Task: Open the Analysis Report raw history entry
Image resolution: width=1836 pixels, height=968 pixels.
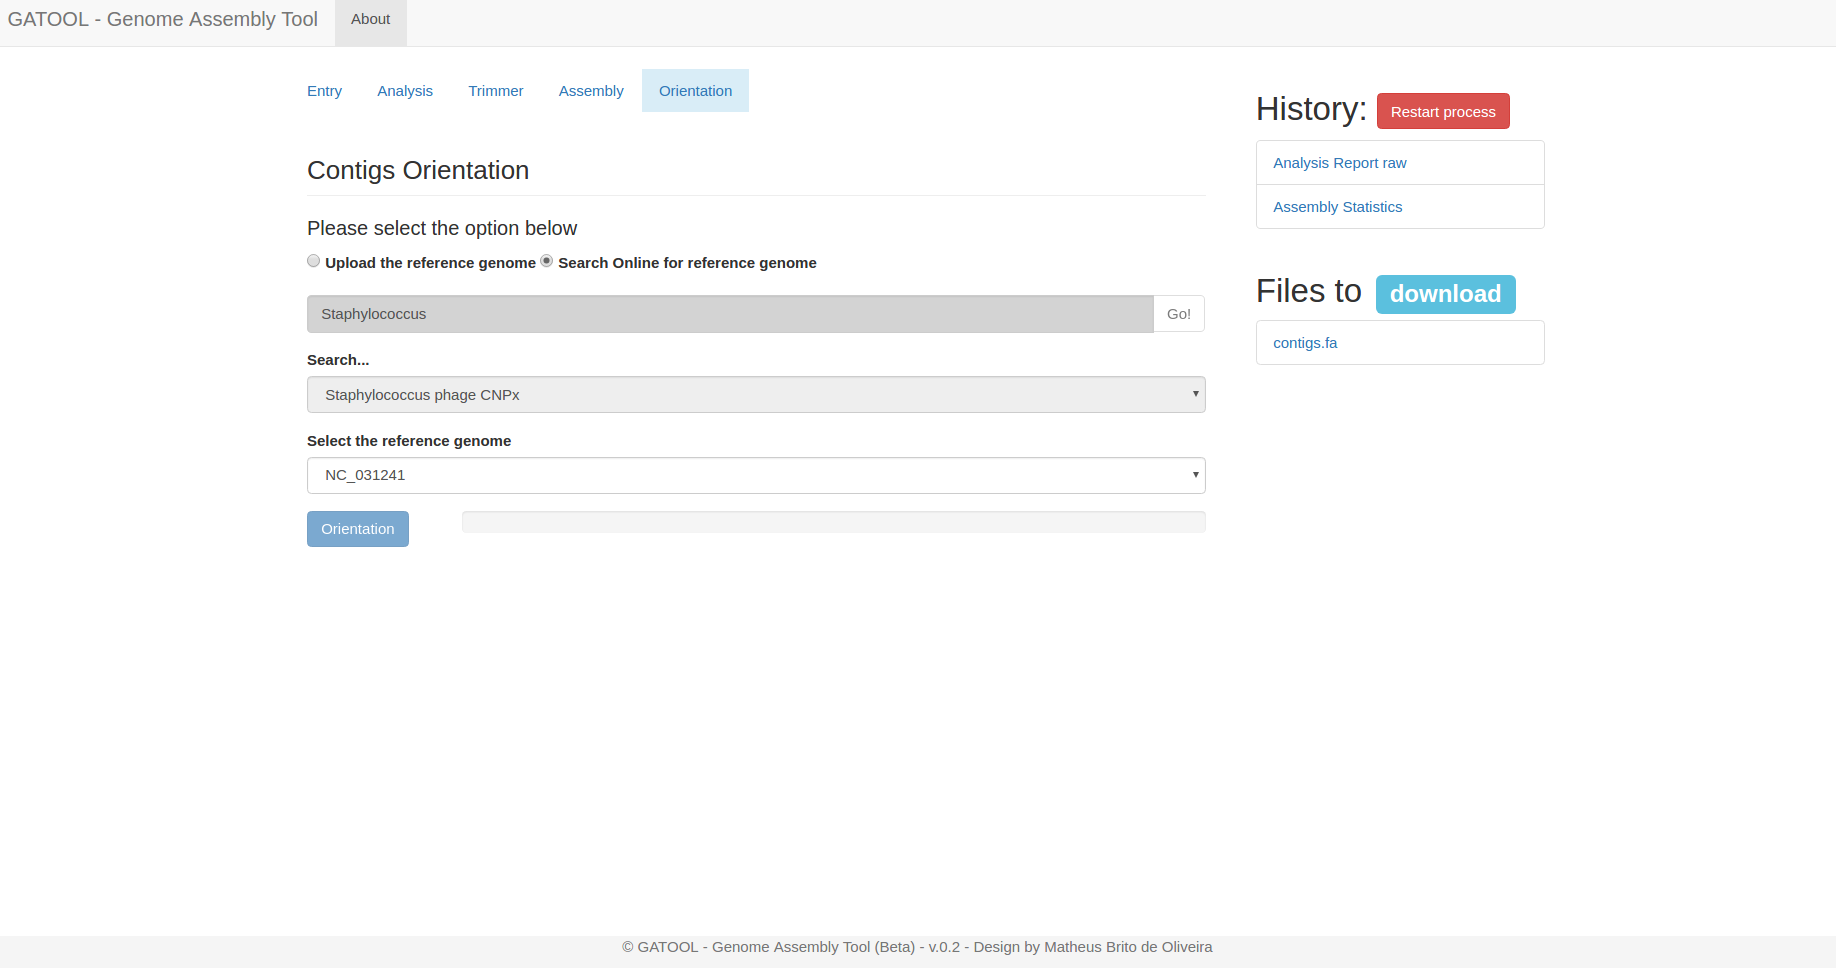Action: coord(1339,162)
